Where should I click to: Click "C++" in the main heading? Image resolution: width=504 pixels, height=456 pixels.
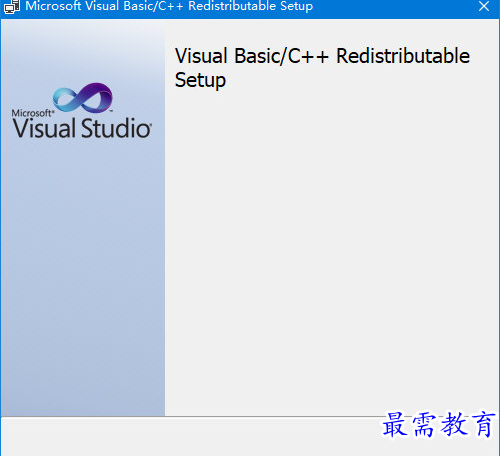tap(308, 56)
